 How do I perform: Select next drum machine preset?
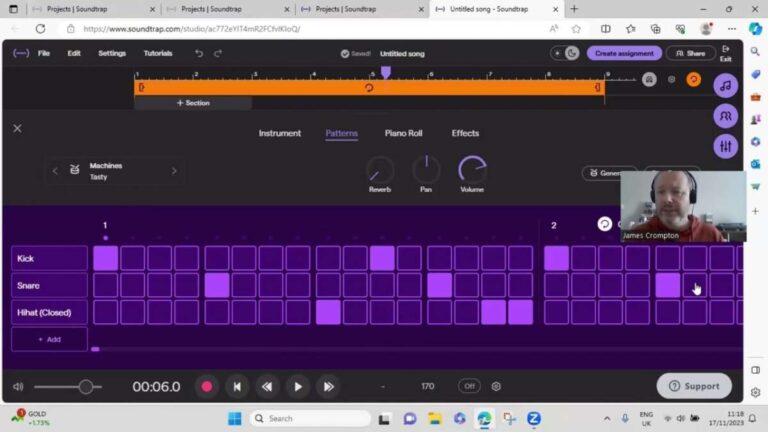(174, 171)
